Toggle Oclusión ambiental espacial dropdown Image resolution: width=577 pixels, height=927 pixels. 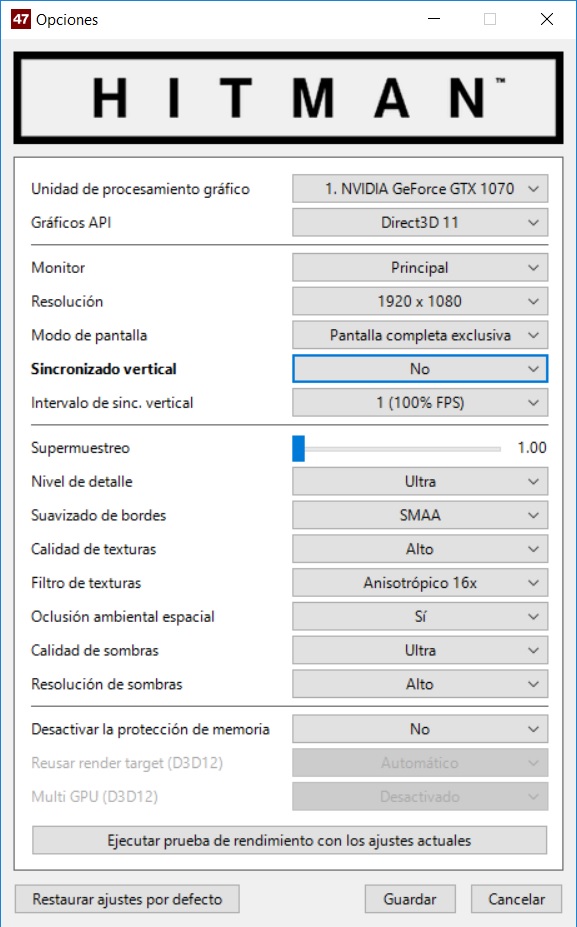point(420,617)
